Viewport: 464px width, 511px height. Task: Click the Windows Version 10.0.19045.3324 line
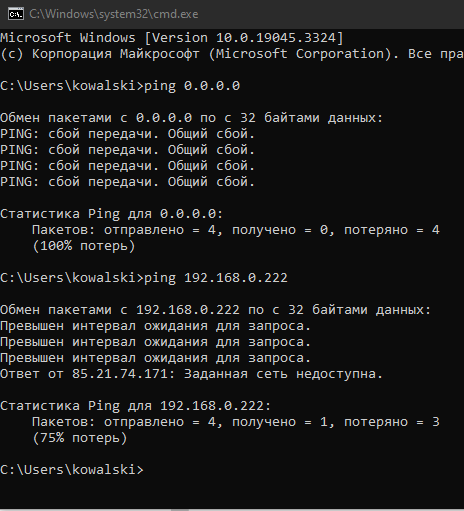coord(171,38)
